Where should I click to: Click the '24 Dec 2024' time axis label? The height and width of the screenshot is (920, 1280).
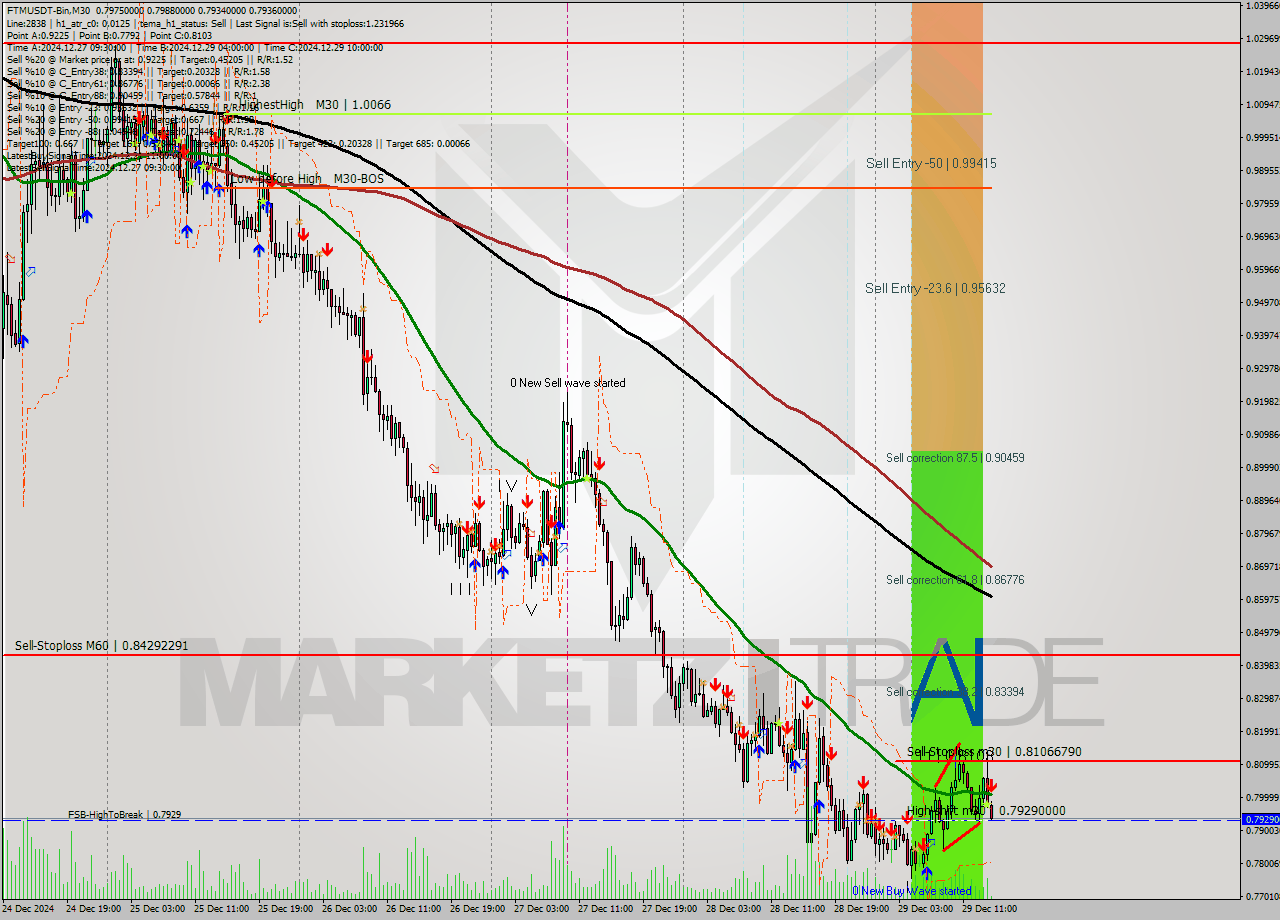[30, 910]
